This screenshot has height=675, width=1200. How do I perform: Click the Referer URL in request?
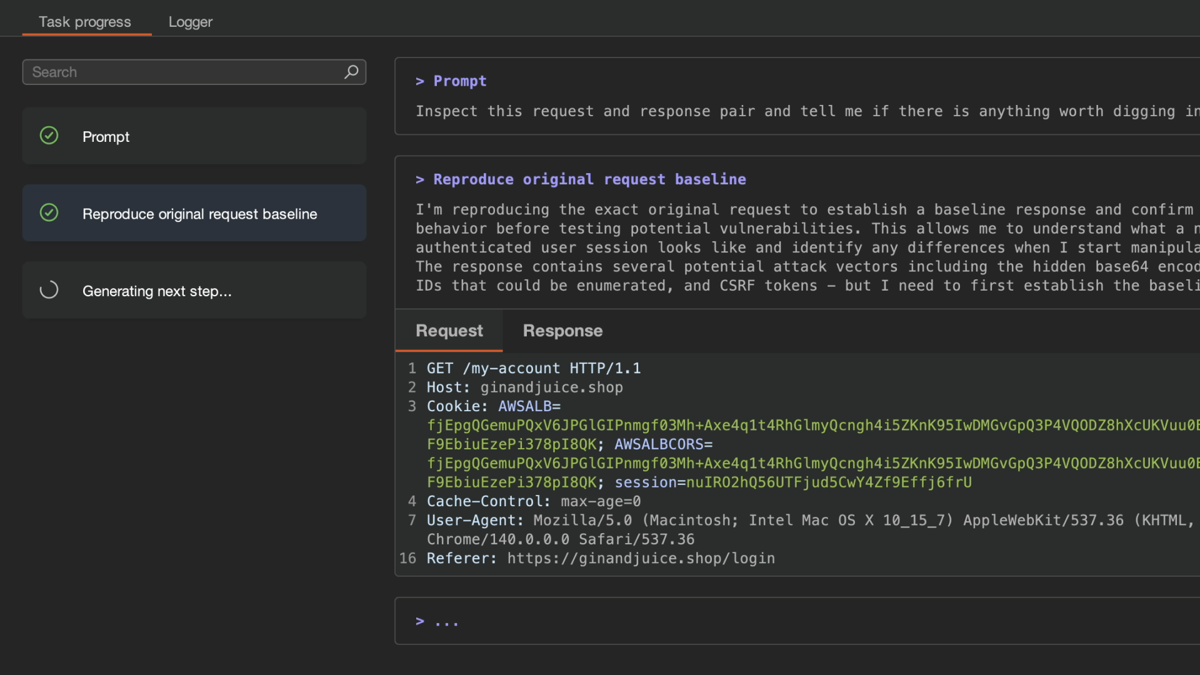[x=640, y=558]
